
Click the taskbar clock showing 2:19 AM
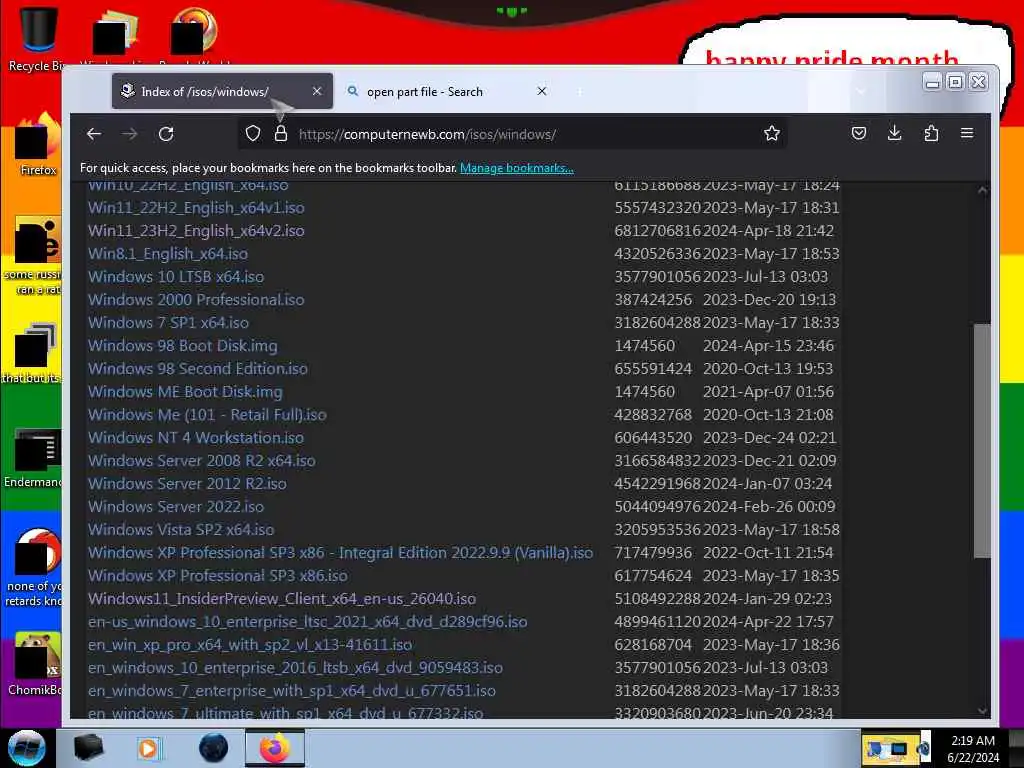point(973,748)
